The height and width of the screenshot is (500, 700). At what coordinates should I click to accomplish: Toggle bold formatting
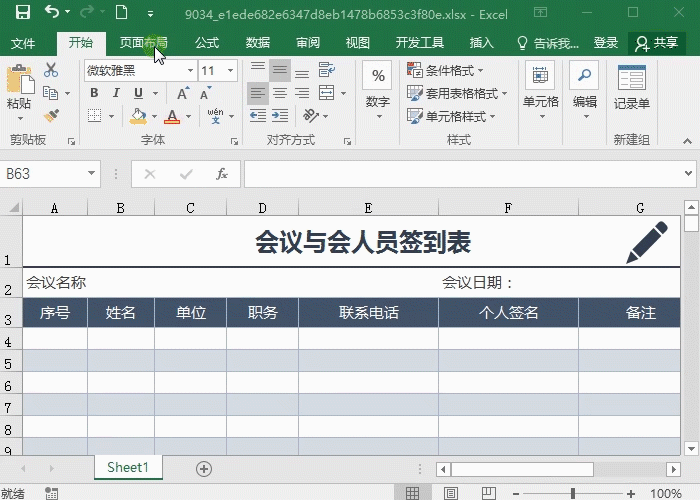click(x=94, y=93)
